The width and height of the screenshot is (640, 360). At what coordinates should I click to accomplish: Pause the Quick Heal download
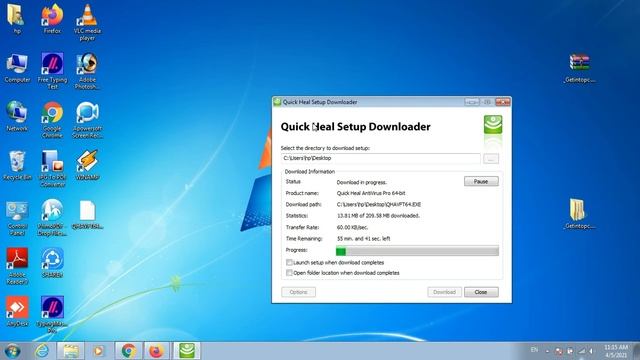point(481,181)
